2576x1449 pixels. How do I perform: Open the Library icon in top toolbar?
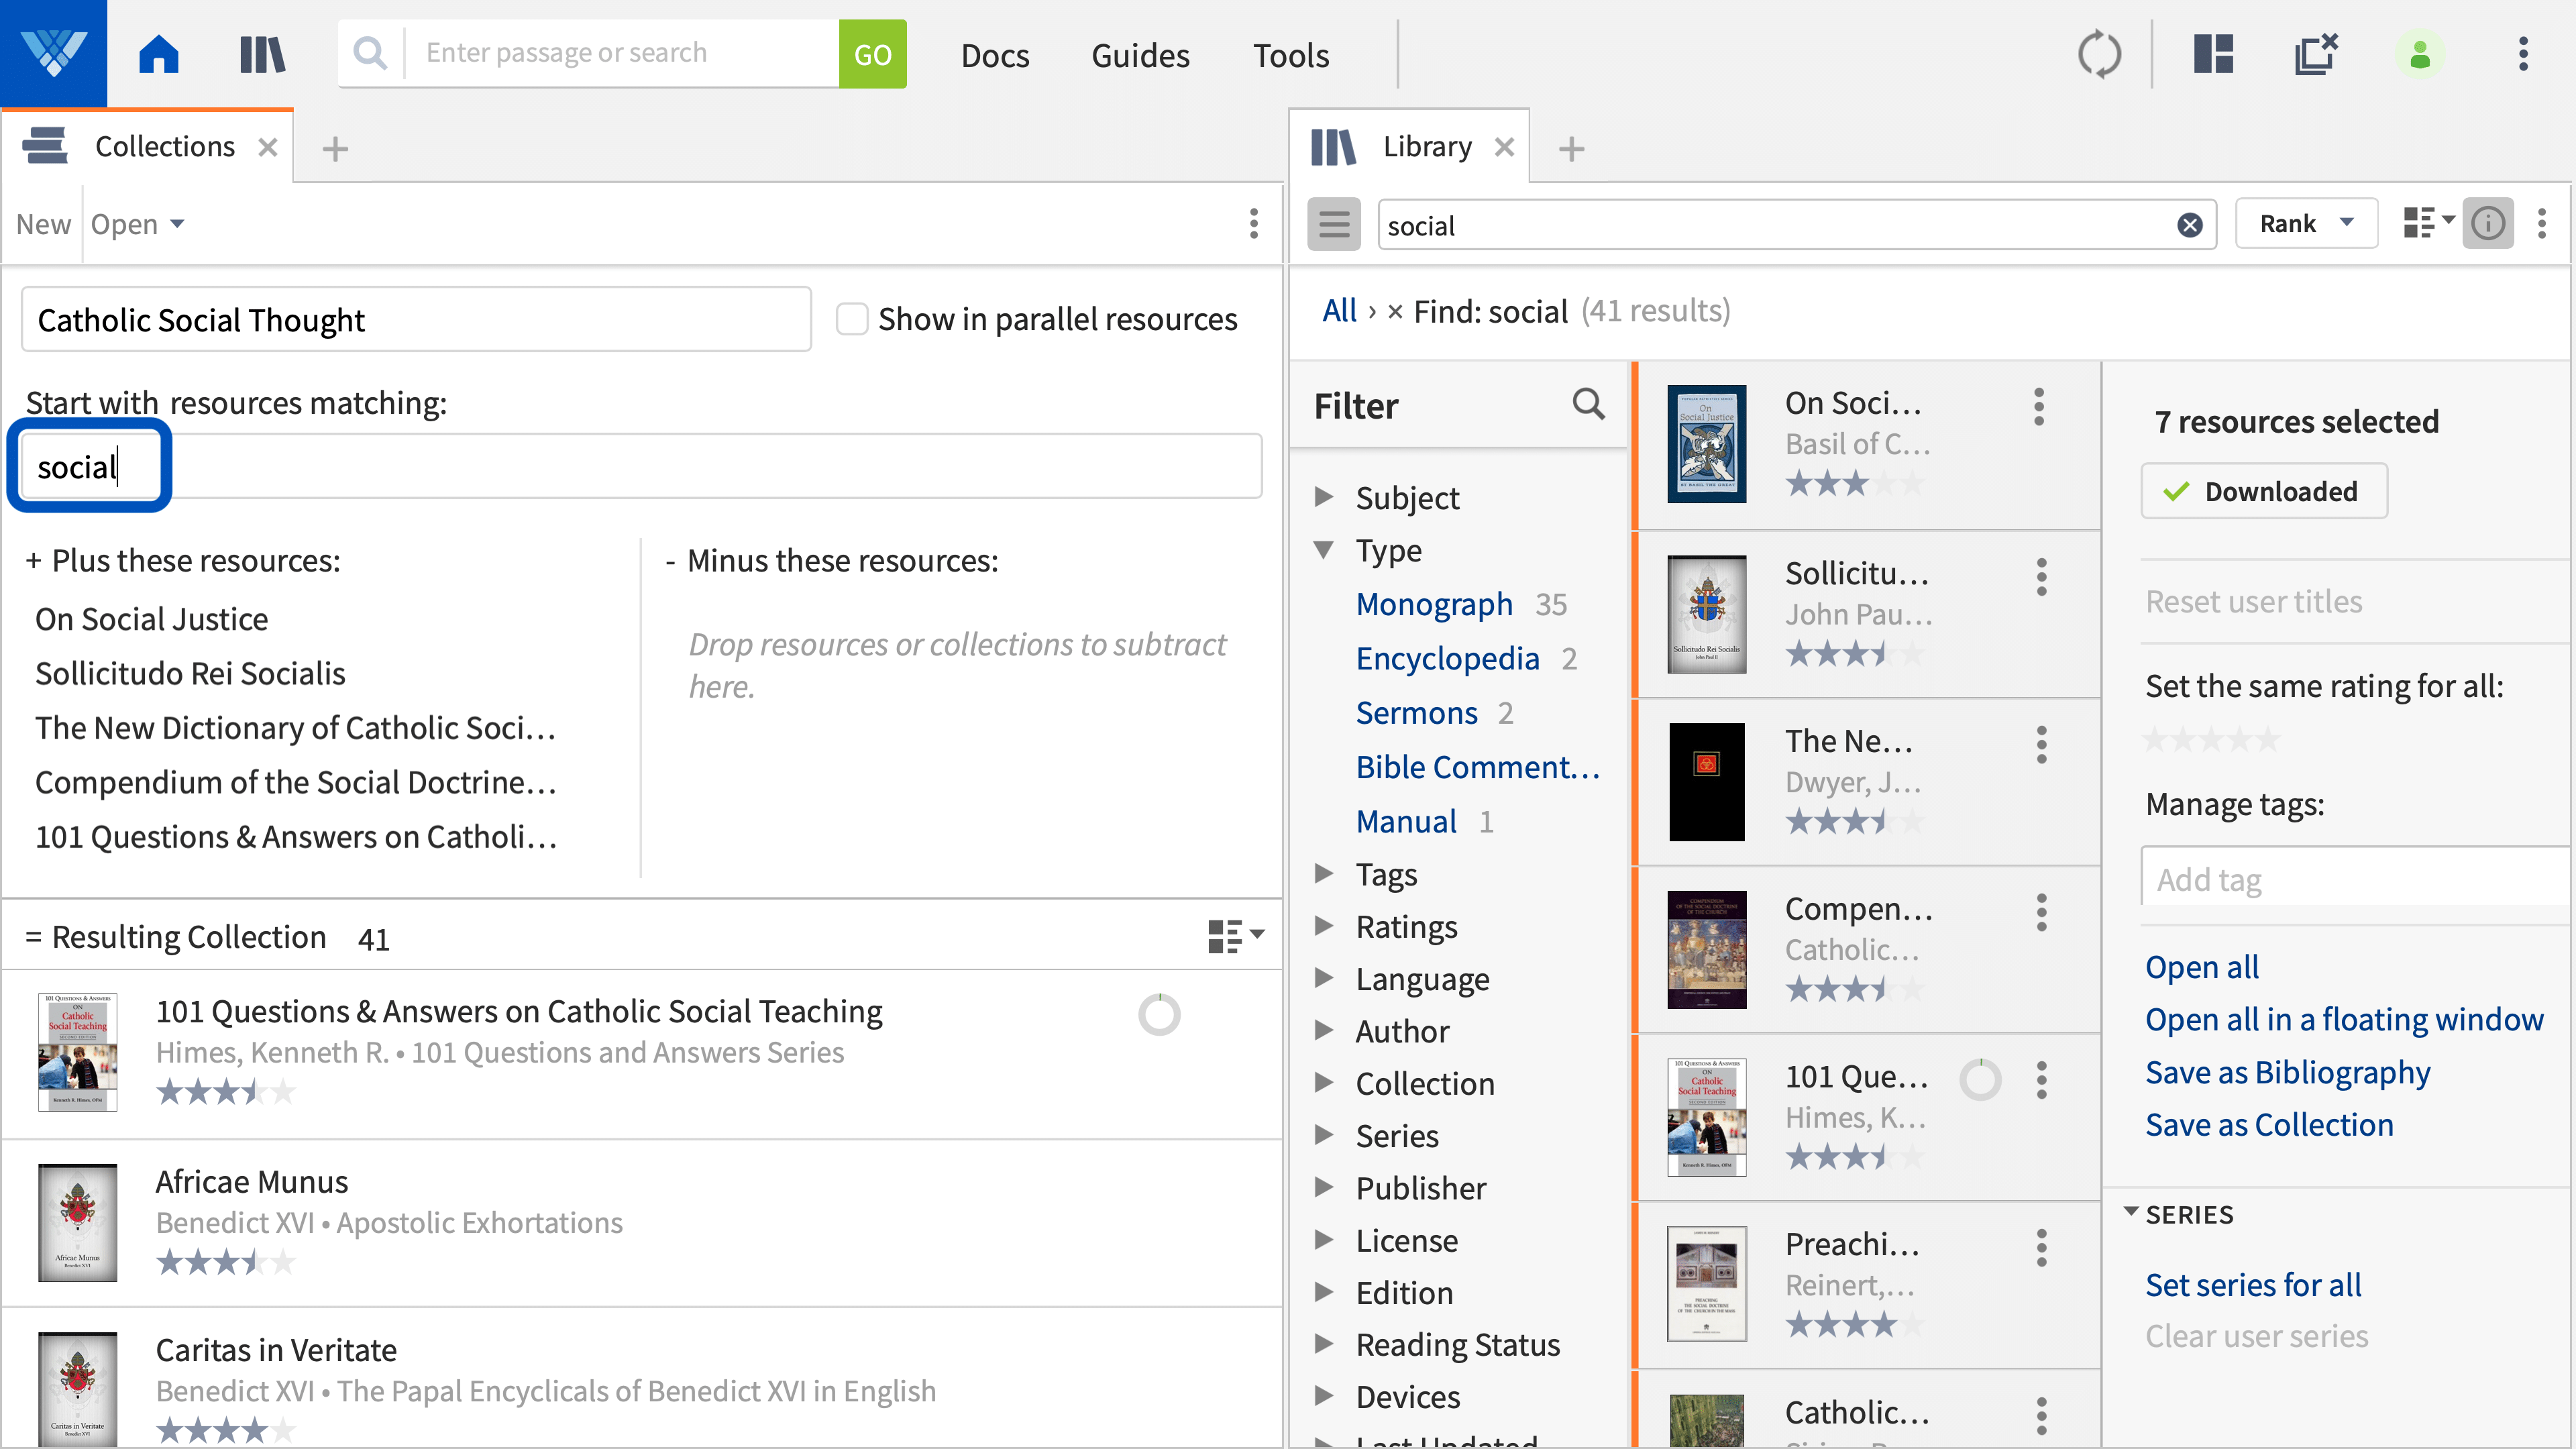click(x=263, y=54)
